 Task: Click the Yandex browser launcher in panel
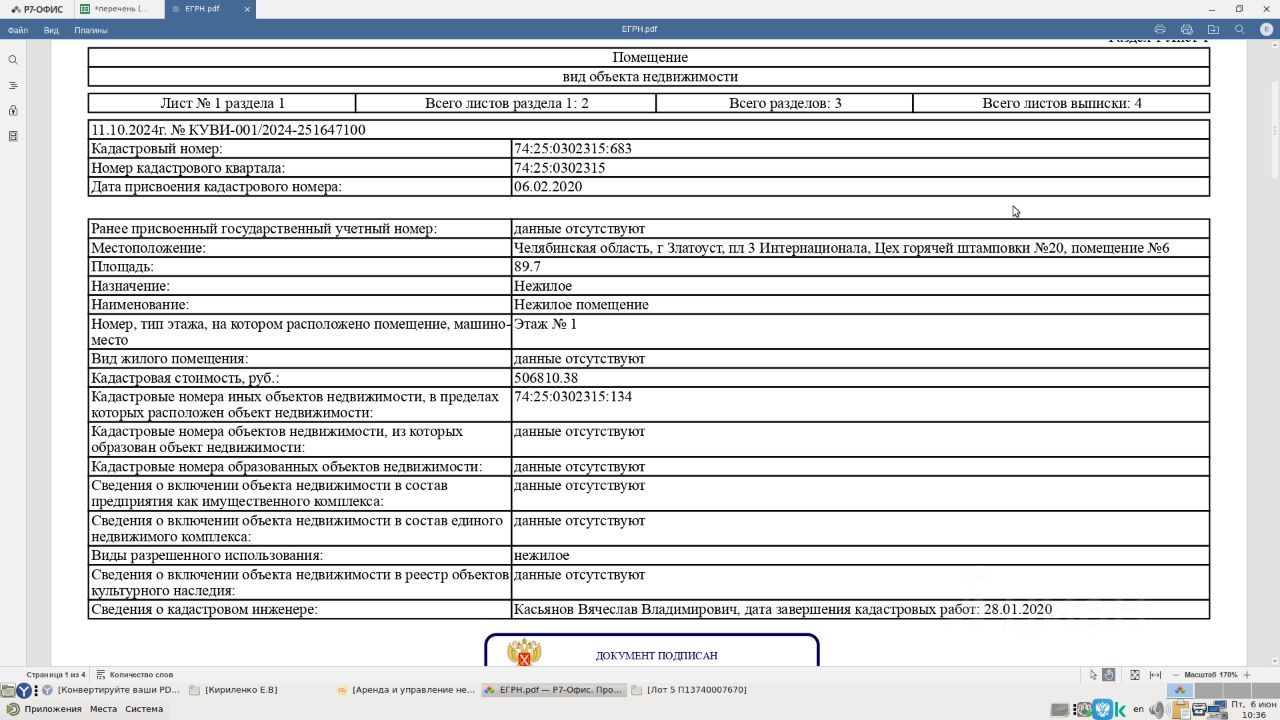[x=23, y=690]
